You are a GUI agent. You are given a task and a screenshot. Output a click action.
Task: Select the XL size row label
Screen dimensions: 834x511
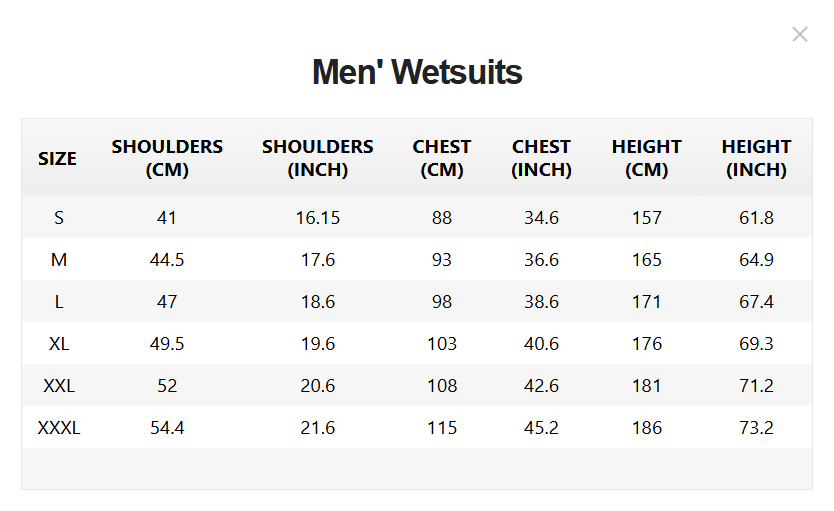[59, 344]
